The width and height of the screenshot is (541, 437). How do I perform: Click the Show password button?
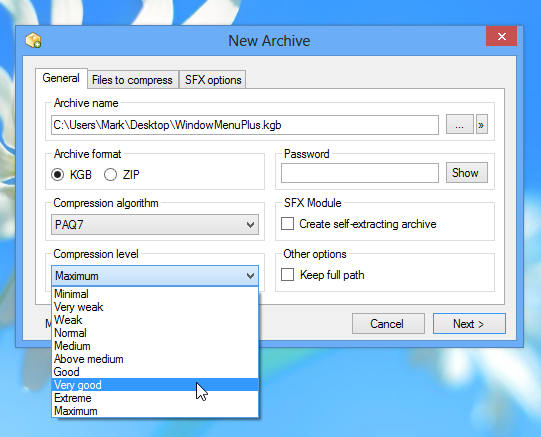point(466,173)
